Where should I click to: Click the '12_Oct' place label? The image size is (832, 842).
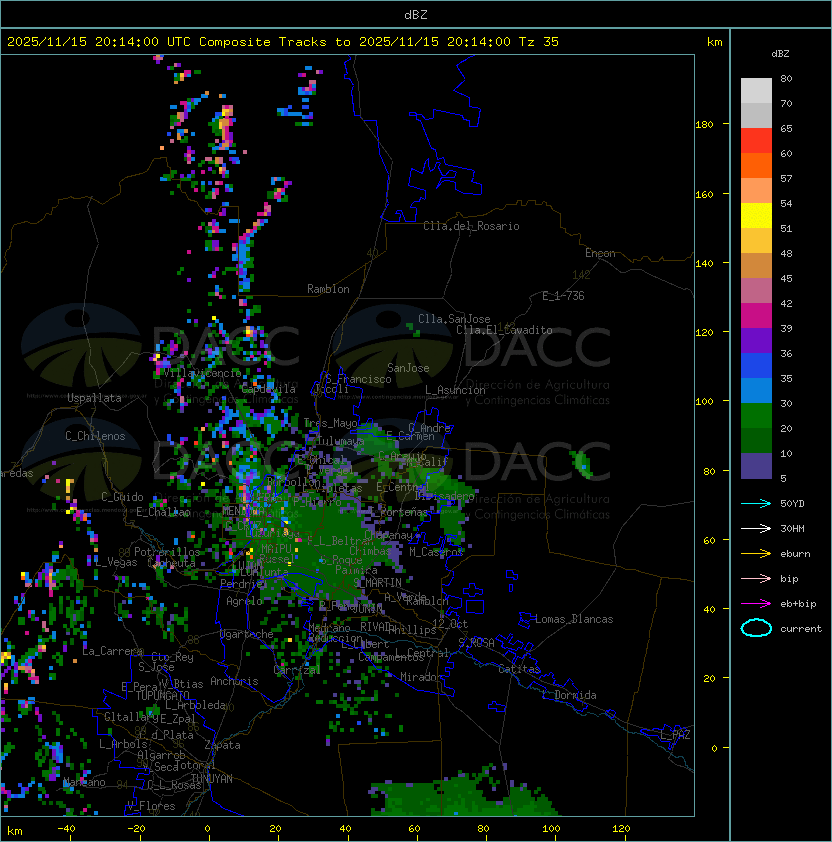point(450,624)
